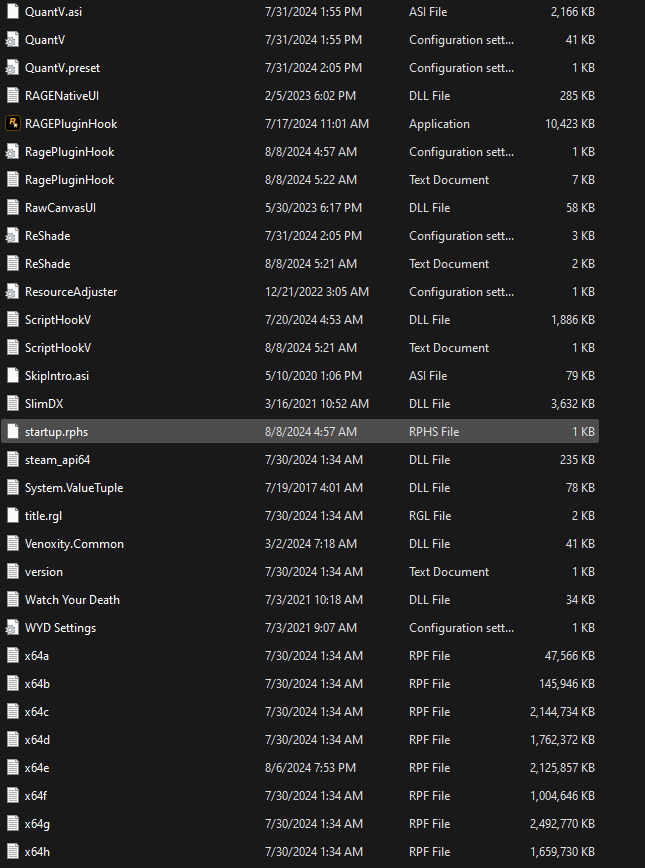This screenshot has width=645, height=868.
Task: Click the RawCanvasUI DLL file icon
Action: tap(13, 208)
